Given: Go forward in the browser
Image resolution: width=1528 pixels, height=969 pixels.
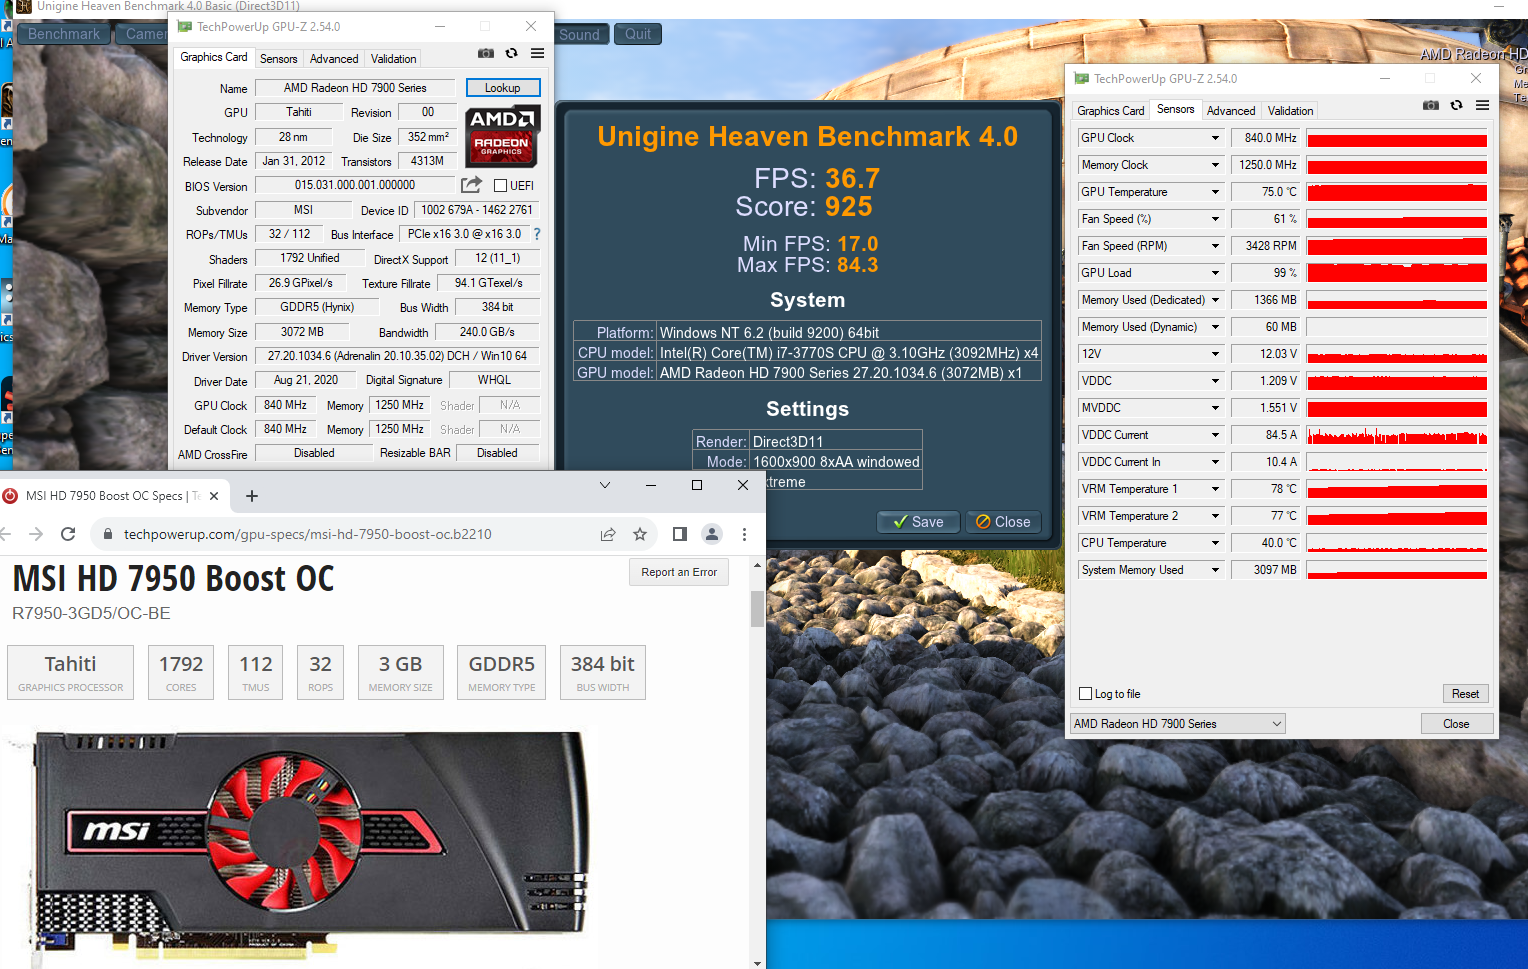Looking at the screenshot, I should pyautogui.click(x=36, y=534).
